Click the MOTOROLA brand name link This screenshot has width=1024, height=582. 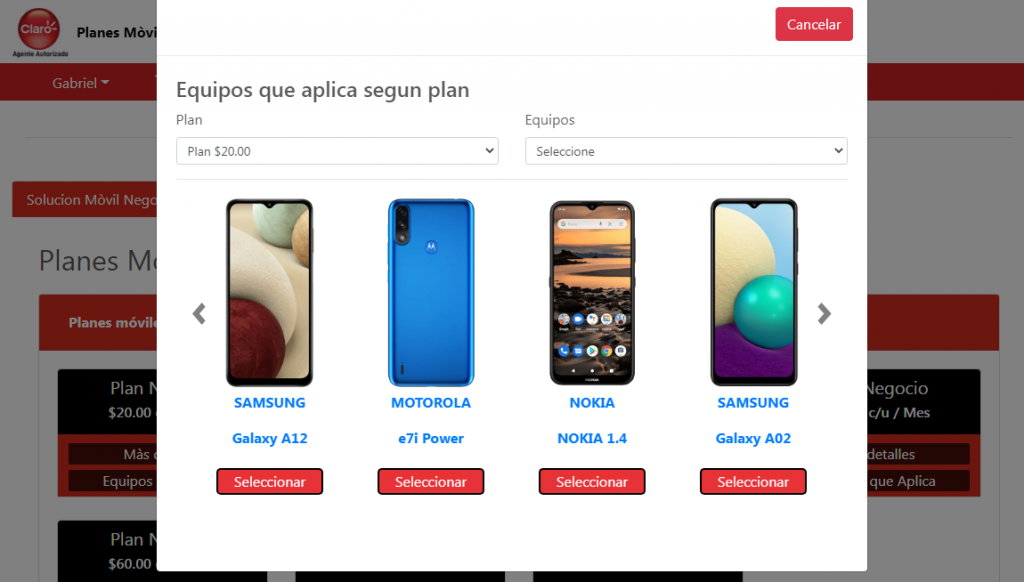(x=431, y=402)
